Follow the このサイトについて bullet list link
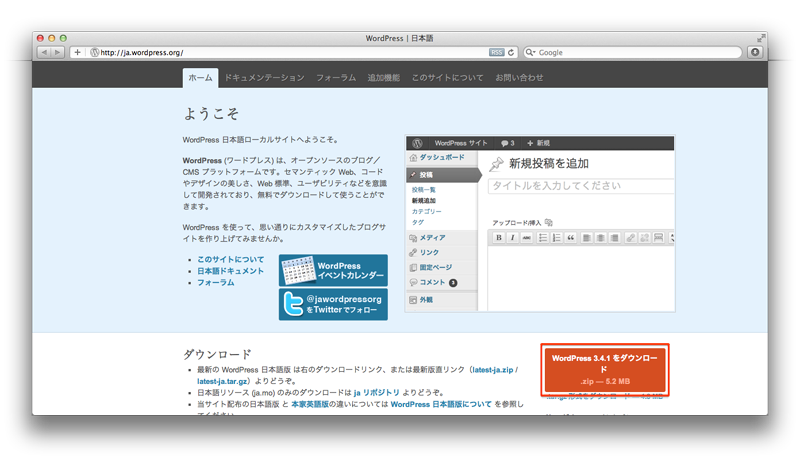This screenshot has height=460, width=800. click(231, 259)
